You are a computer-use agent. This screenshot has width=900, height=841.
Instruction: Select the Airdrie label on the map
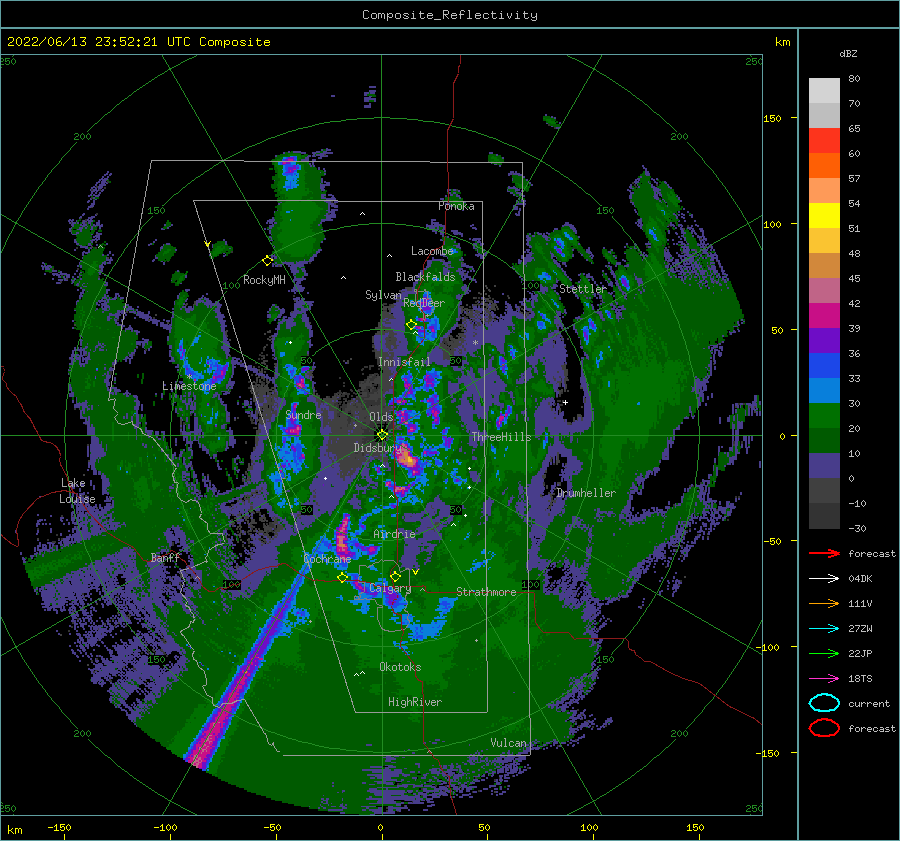(x=394, y=534)
